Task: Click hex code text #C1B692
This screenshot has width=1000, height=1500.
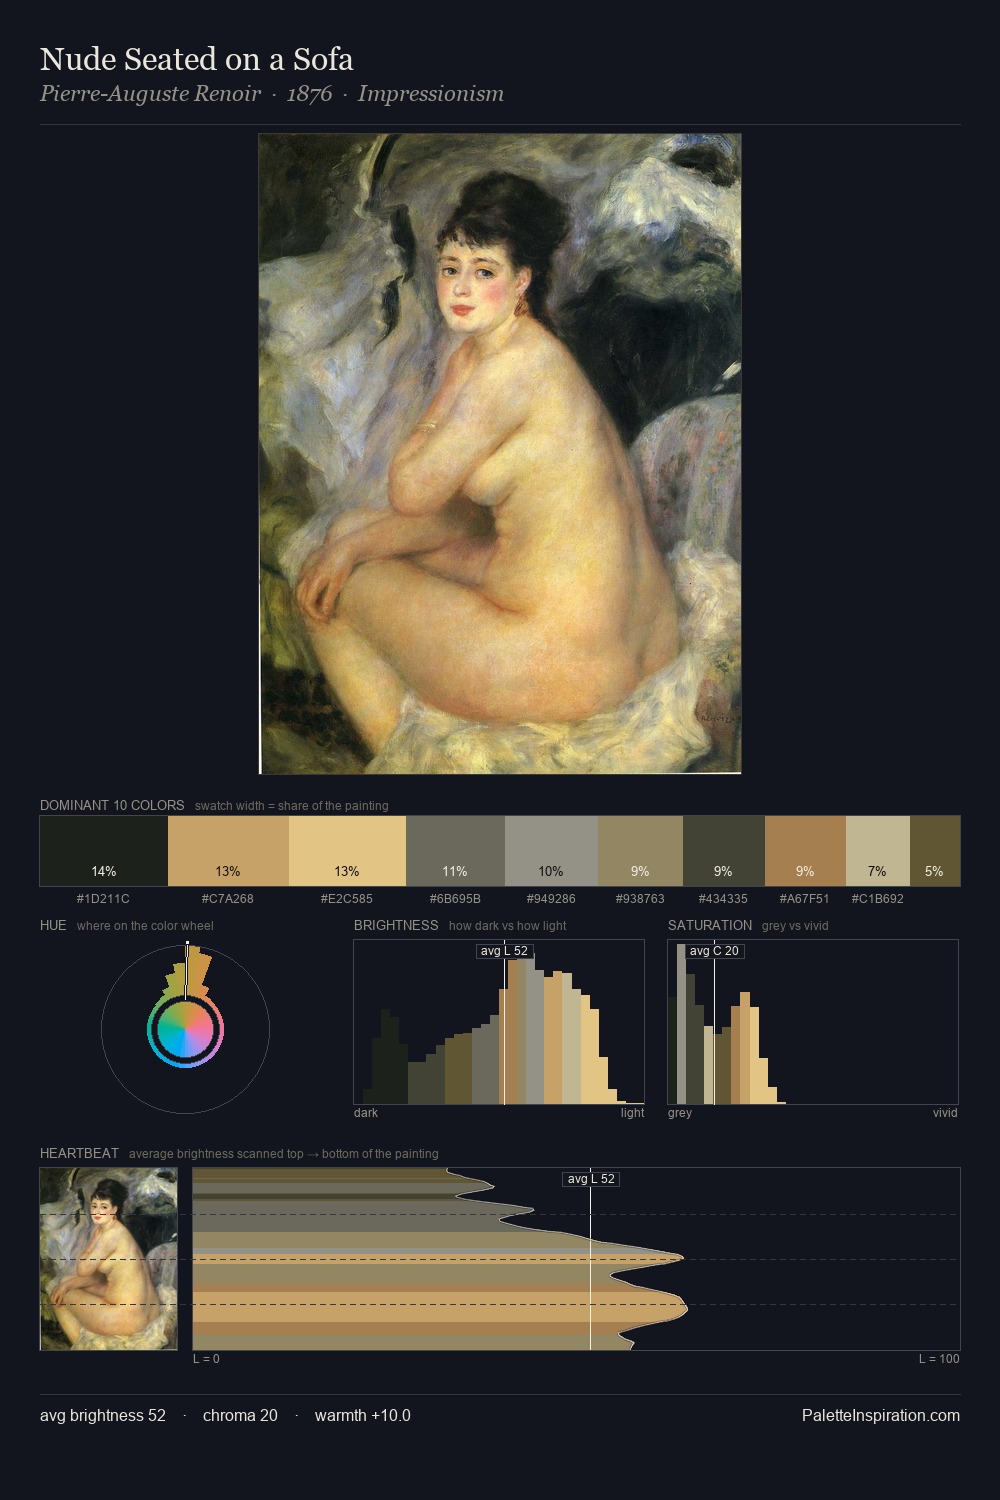Action: 878,899
